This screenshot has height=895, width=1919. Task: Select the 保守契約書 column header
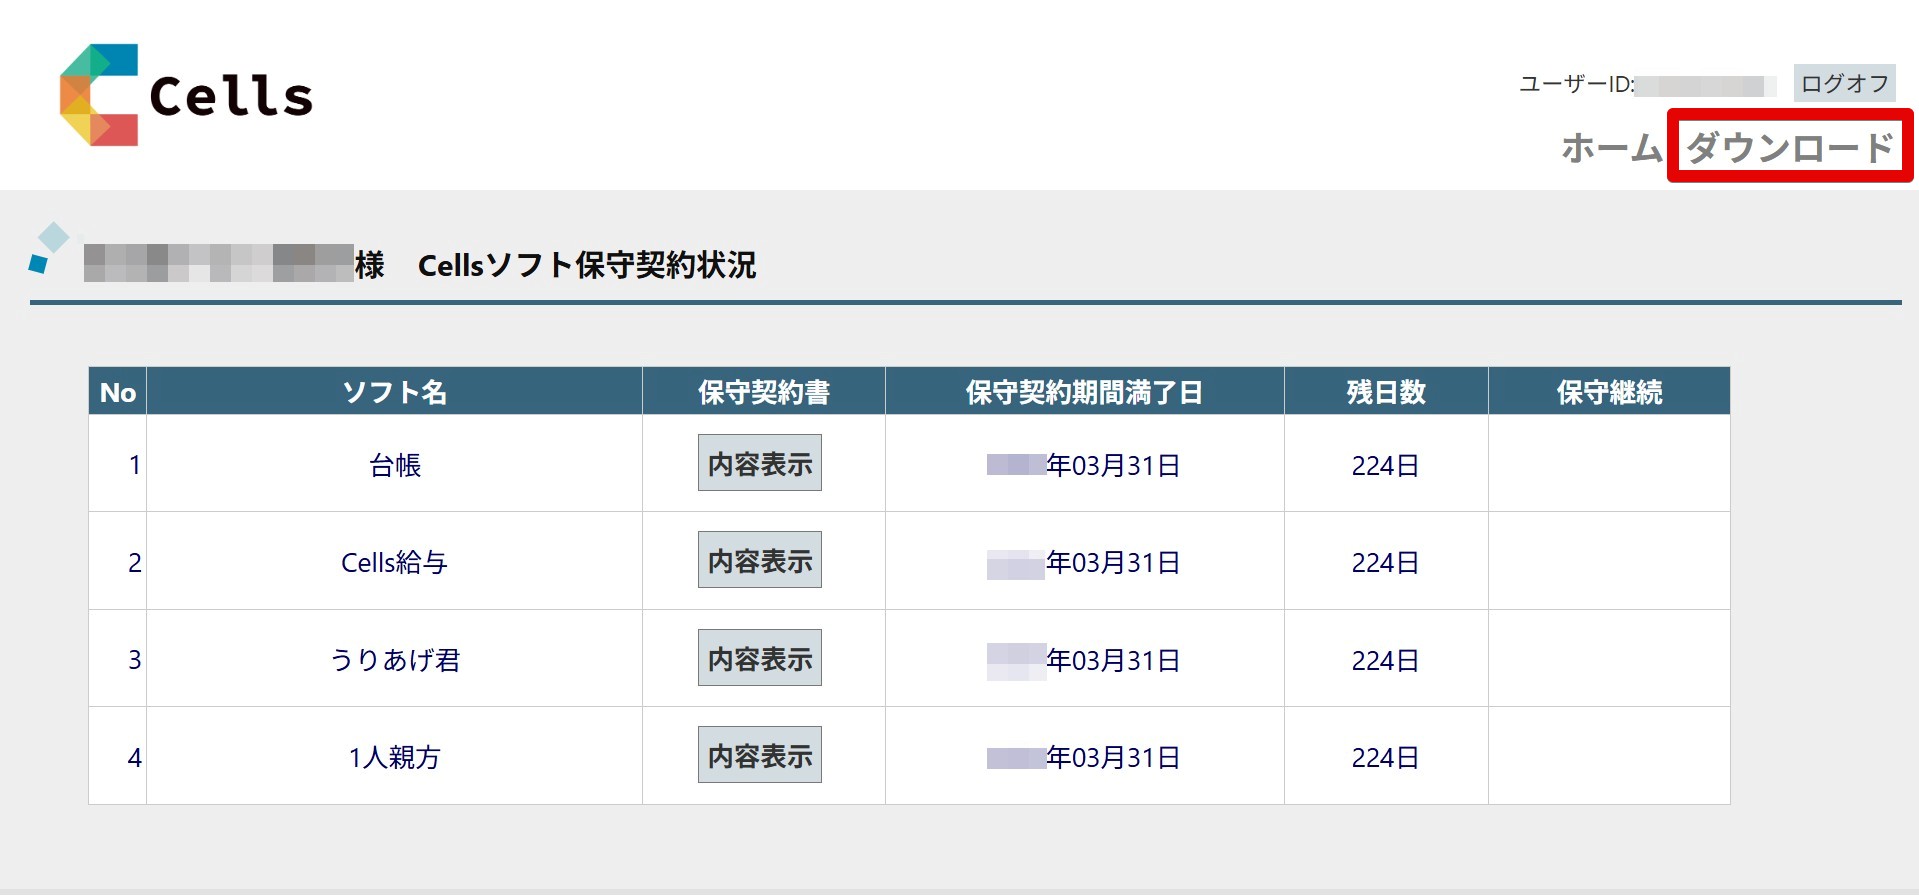[x=763, y=392]
